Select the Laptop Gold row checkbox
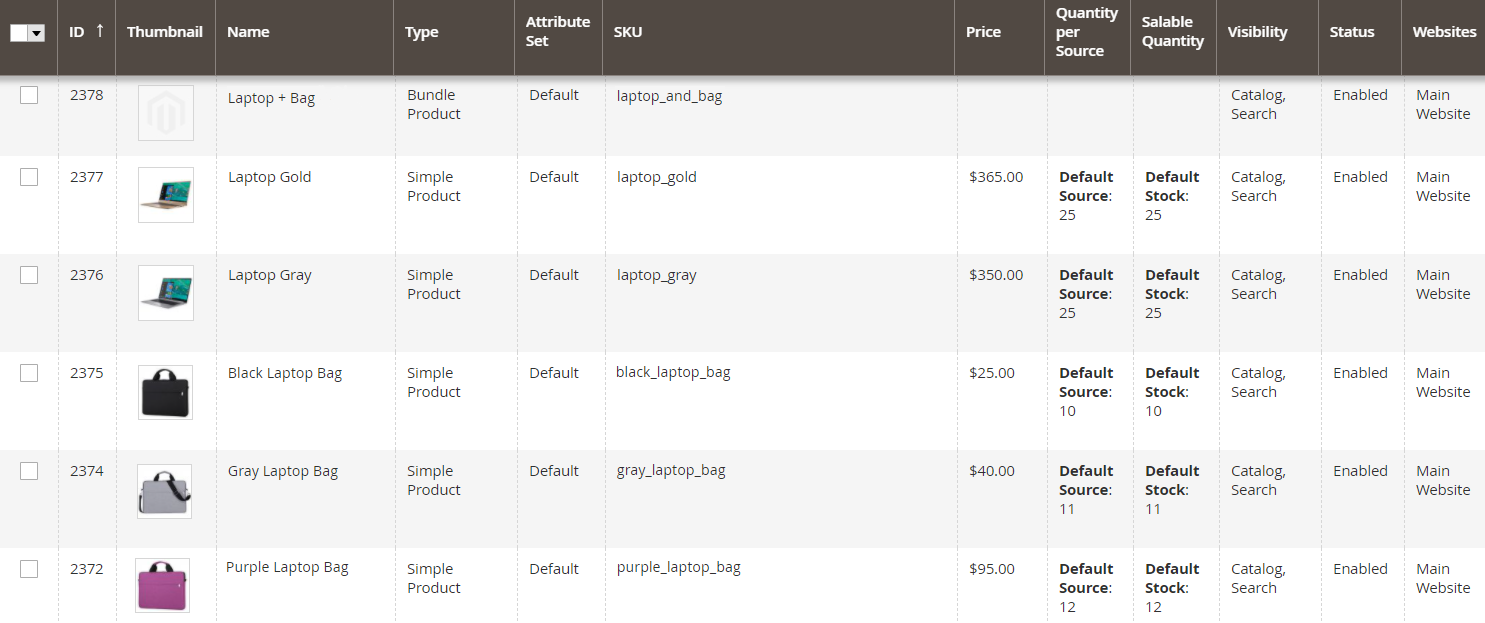The image size is (1485, 623). (x=29, y=177)
